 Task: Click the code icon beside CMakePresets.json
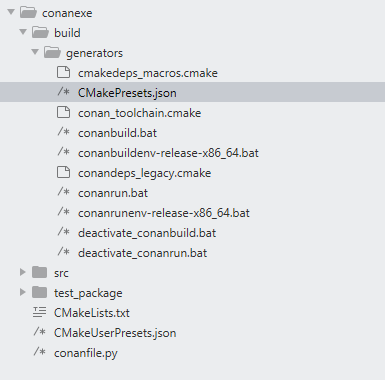63,92
